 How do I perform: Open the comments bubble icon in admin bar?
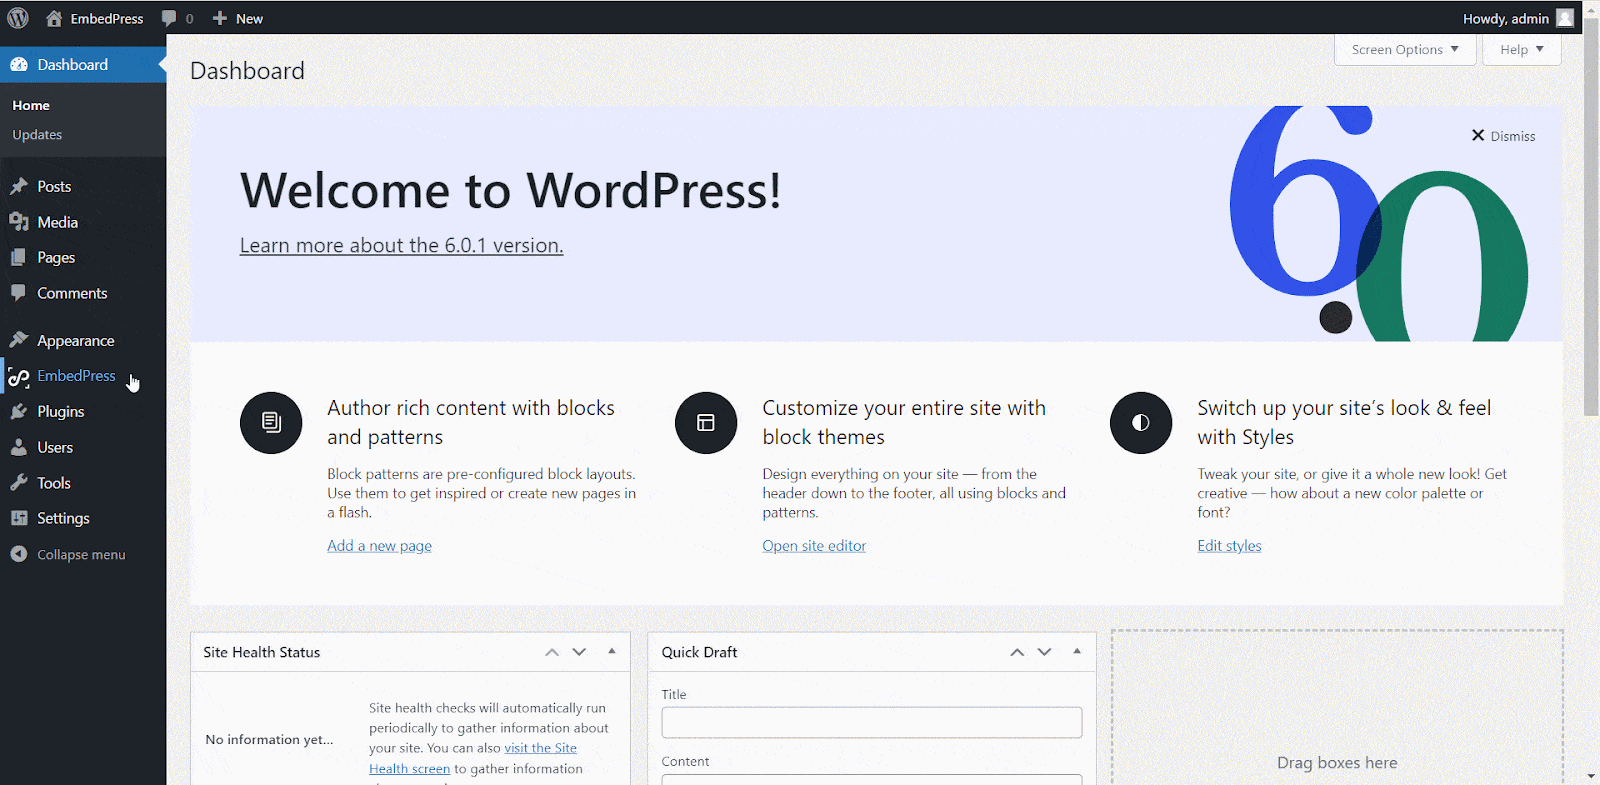pyautogui.click(x=169, y=18)
